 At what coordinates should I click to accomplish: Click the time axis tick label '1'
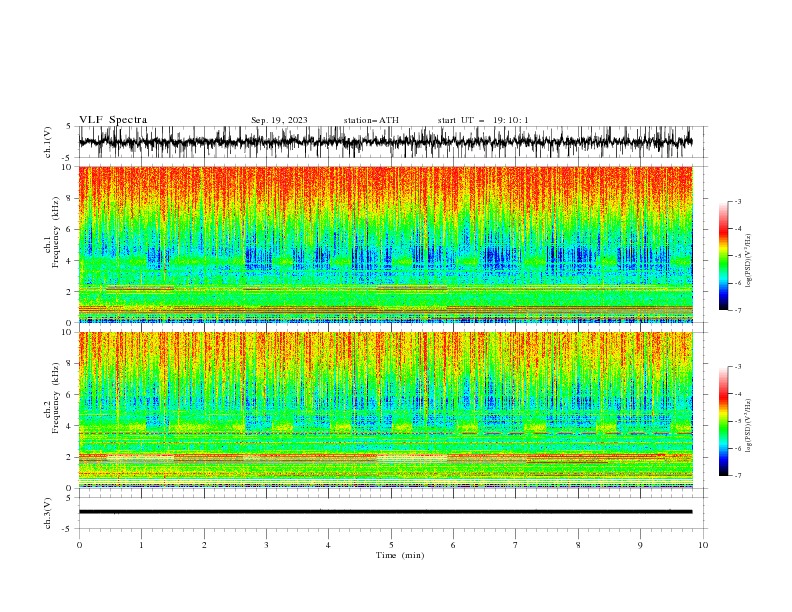(141, 545)
